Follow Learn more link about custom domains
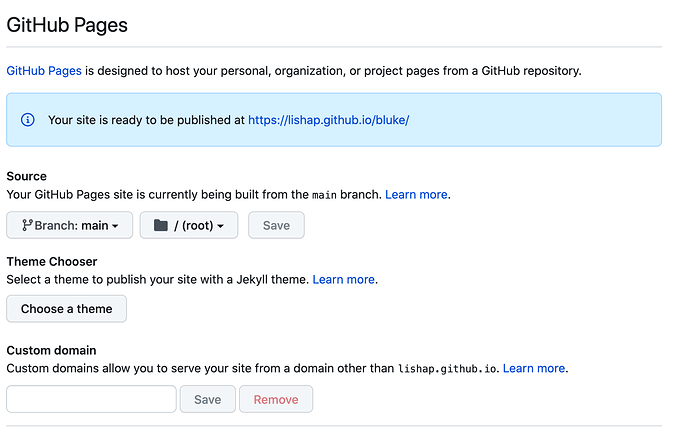 pyautogui.click(x=534, y=368)
